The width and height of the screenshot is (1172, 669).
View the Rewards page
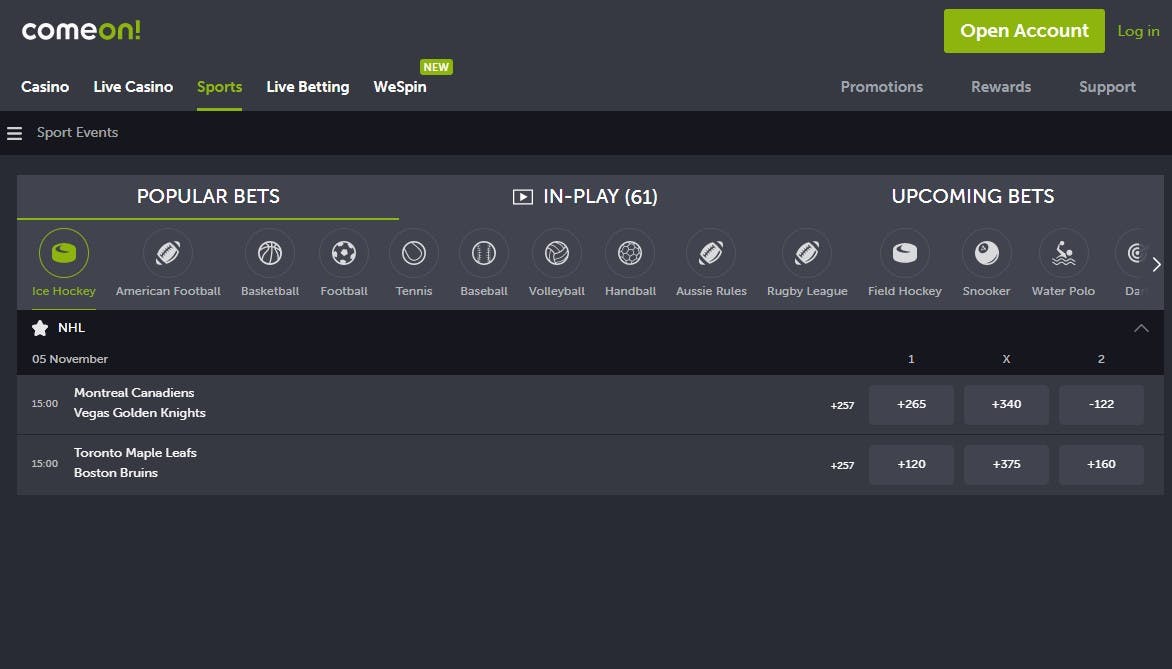tap(1001, 87)
